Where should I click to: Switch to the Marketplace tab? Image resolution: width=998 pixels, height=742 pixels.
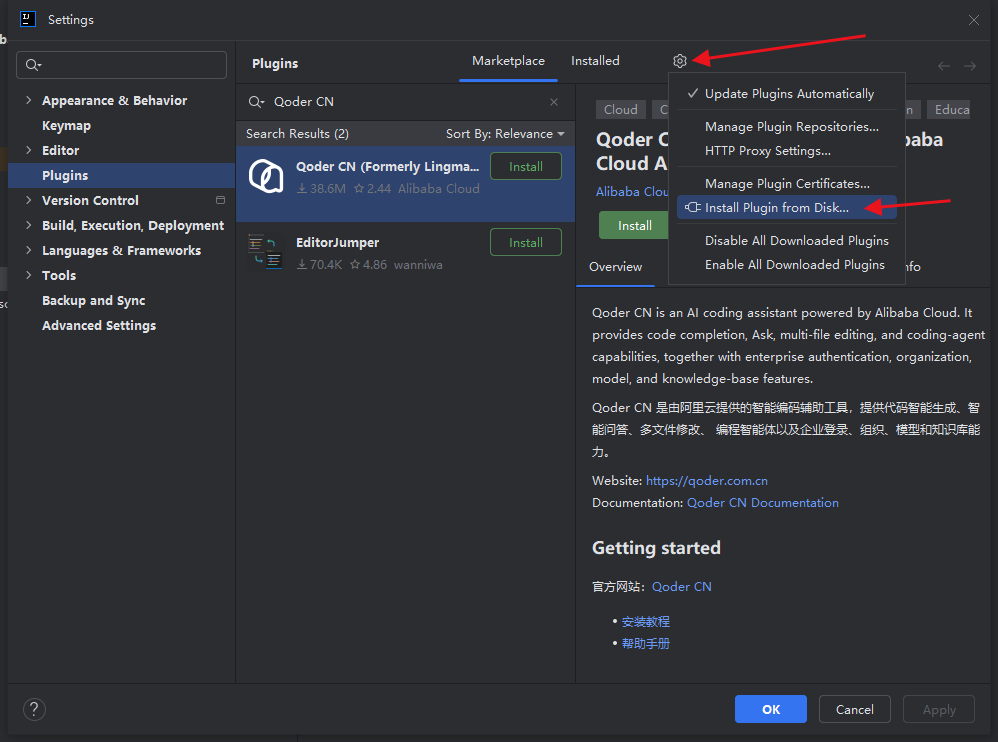[508, 61]
